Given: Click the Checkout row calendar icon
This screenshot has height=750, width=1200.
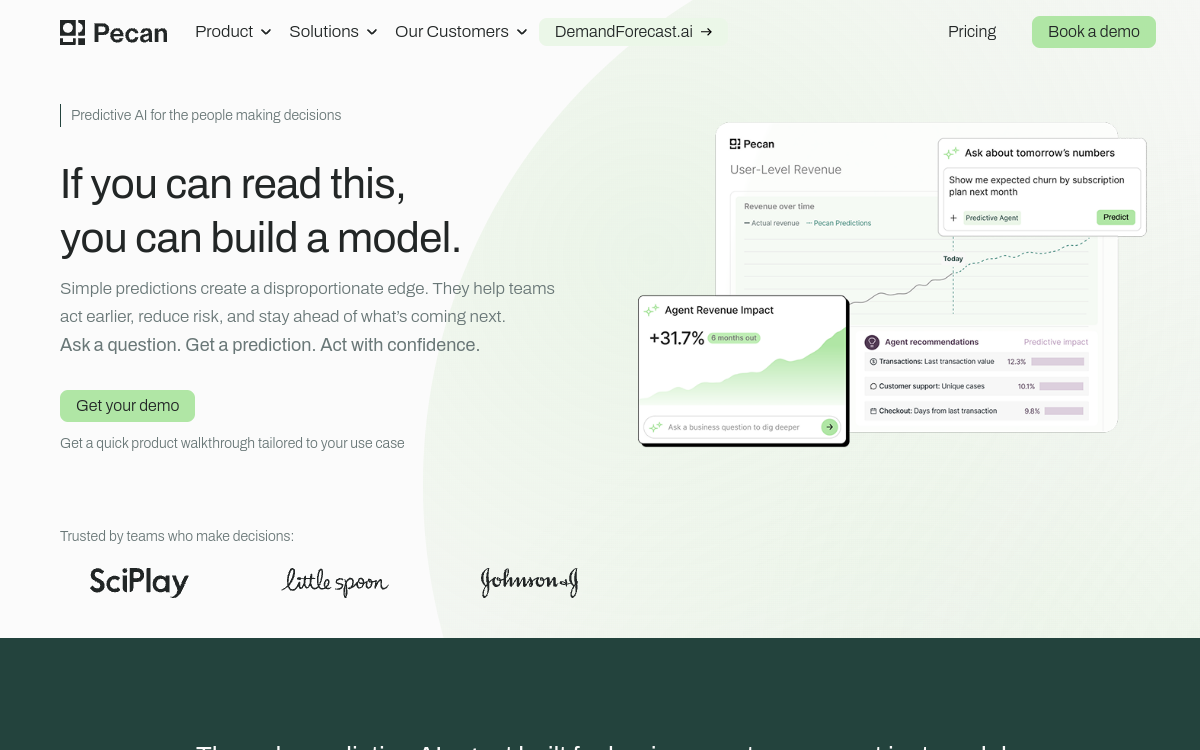Looking at the screenshot, I should 873,411.
